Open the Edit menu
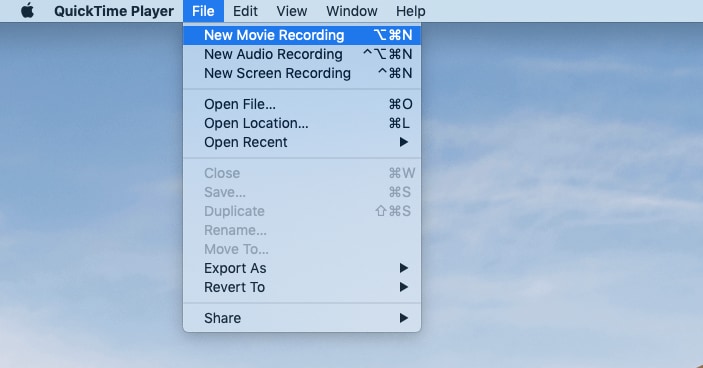Viewport: 703px width, 368px height. [245, 11]
